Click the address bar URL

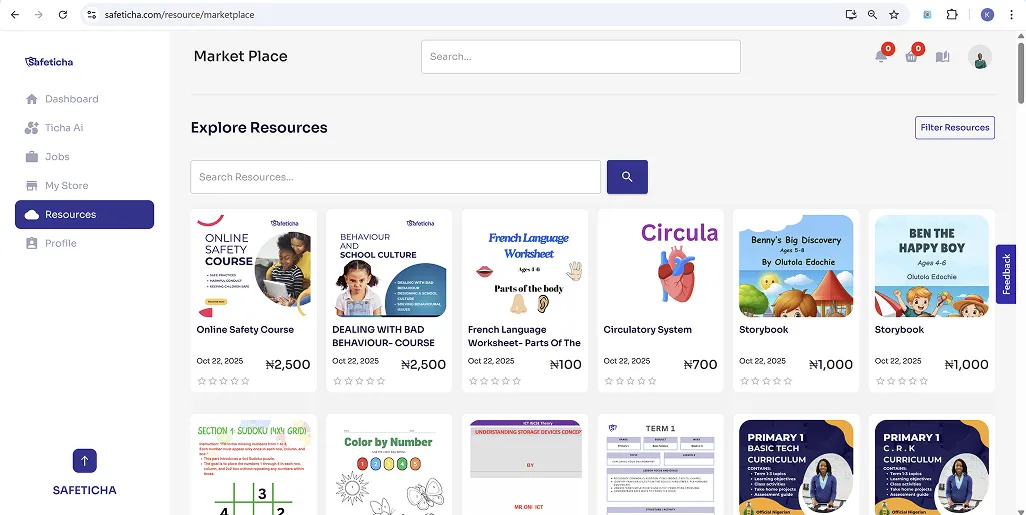pyautogui.click(x=179, y=14)
